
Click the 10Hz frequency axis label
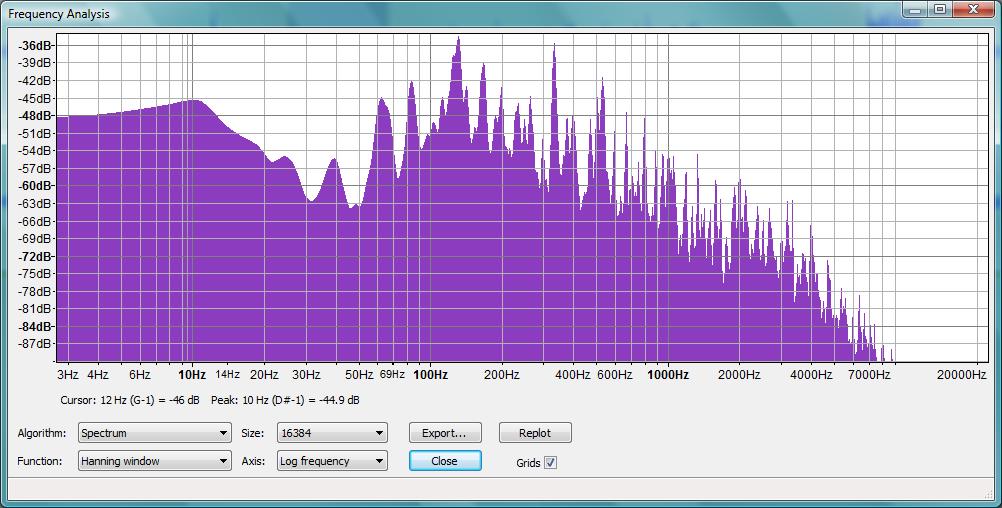[x=192, y=375]
